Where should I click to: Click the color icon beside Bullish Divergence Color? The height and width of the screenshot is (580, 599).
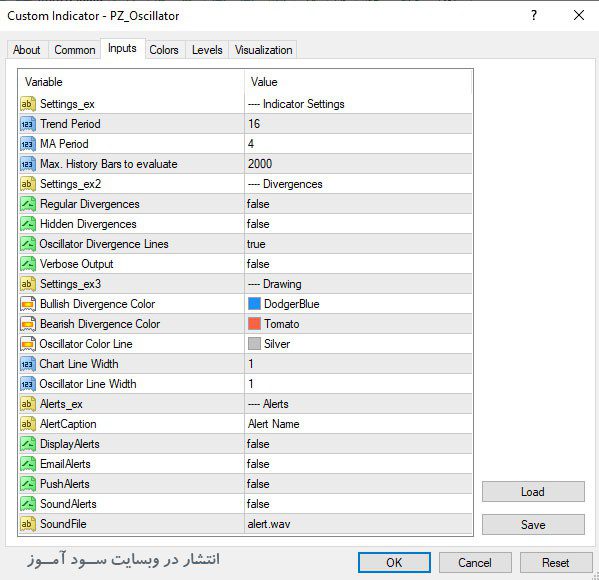pyautogui.click(x=28, y=304)
